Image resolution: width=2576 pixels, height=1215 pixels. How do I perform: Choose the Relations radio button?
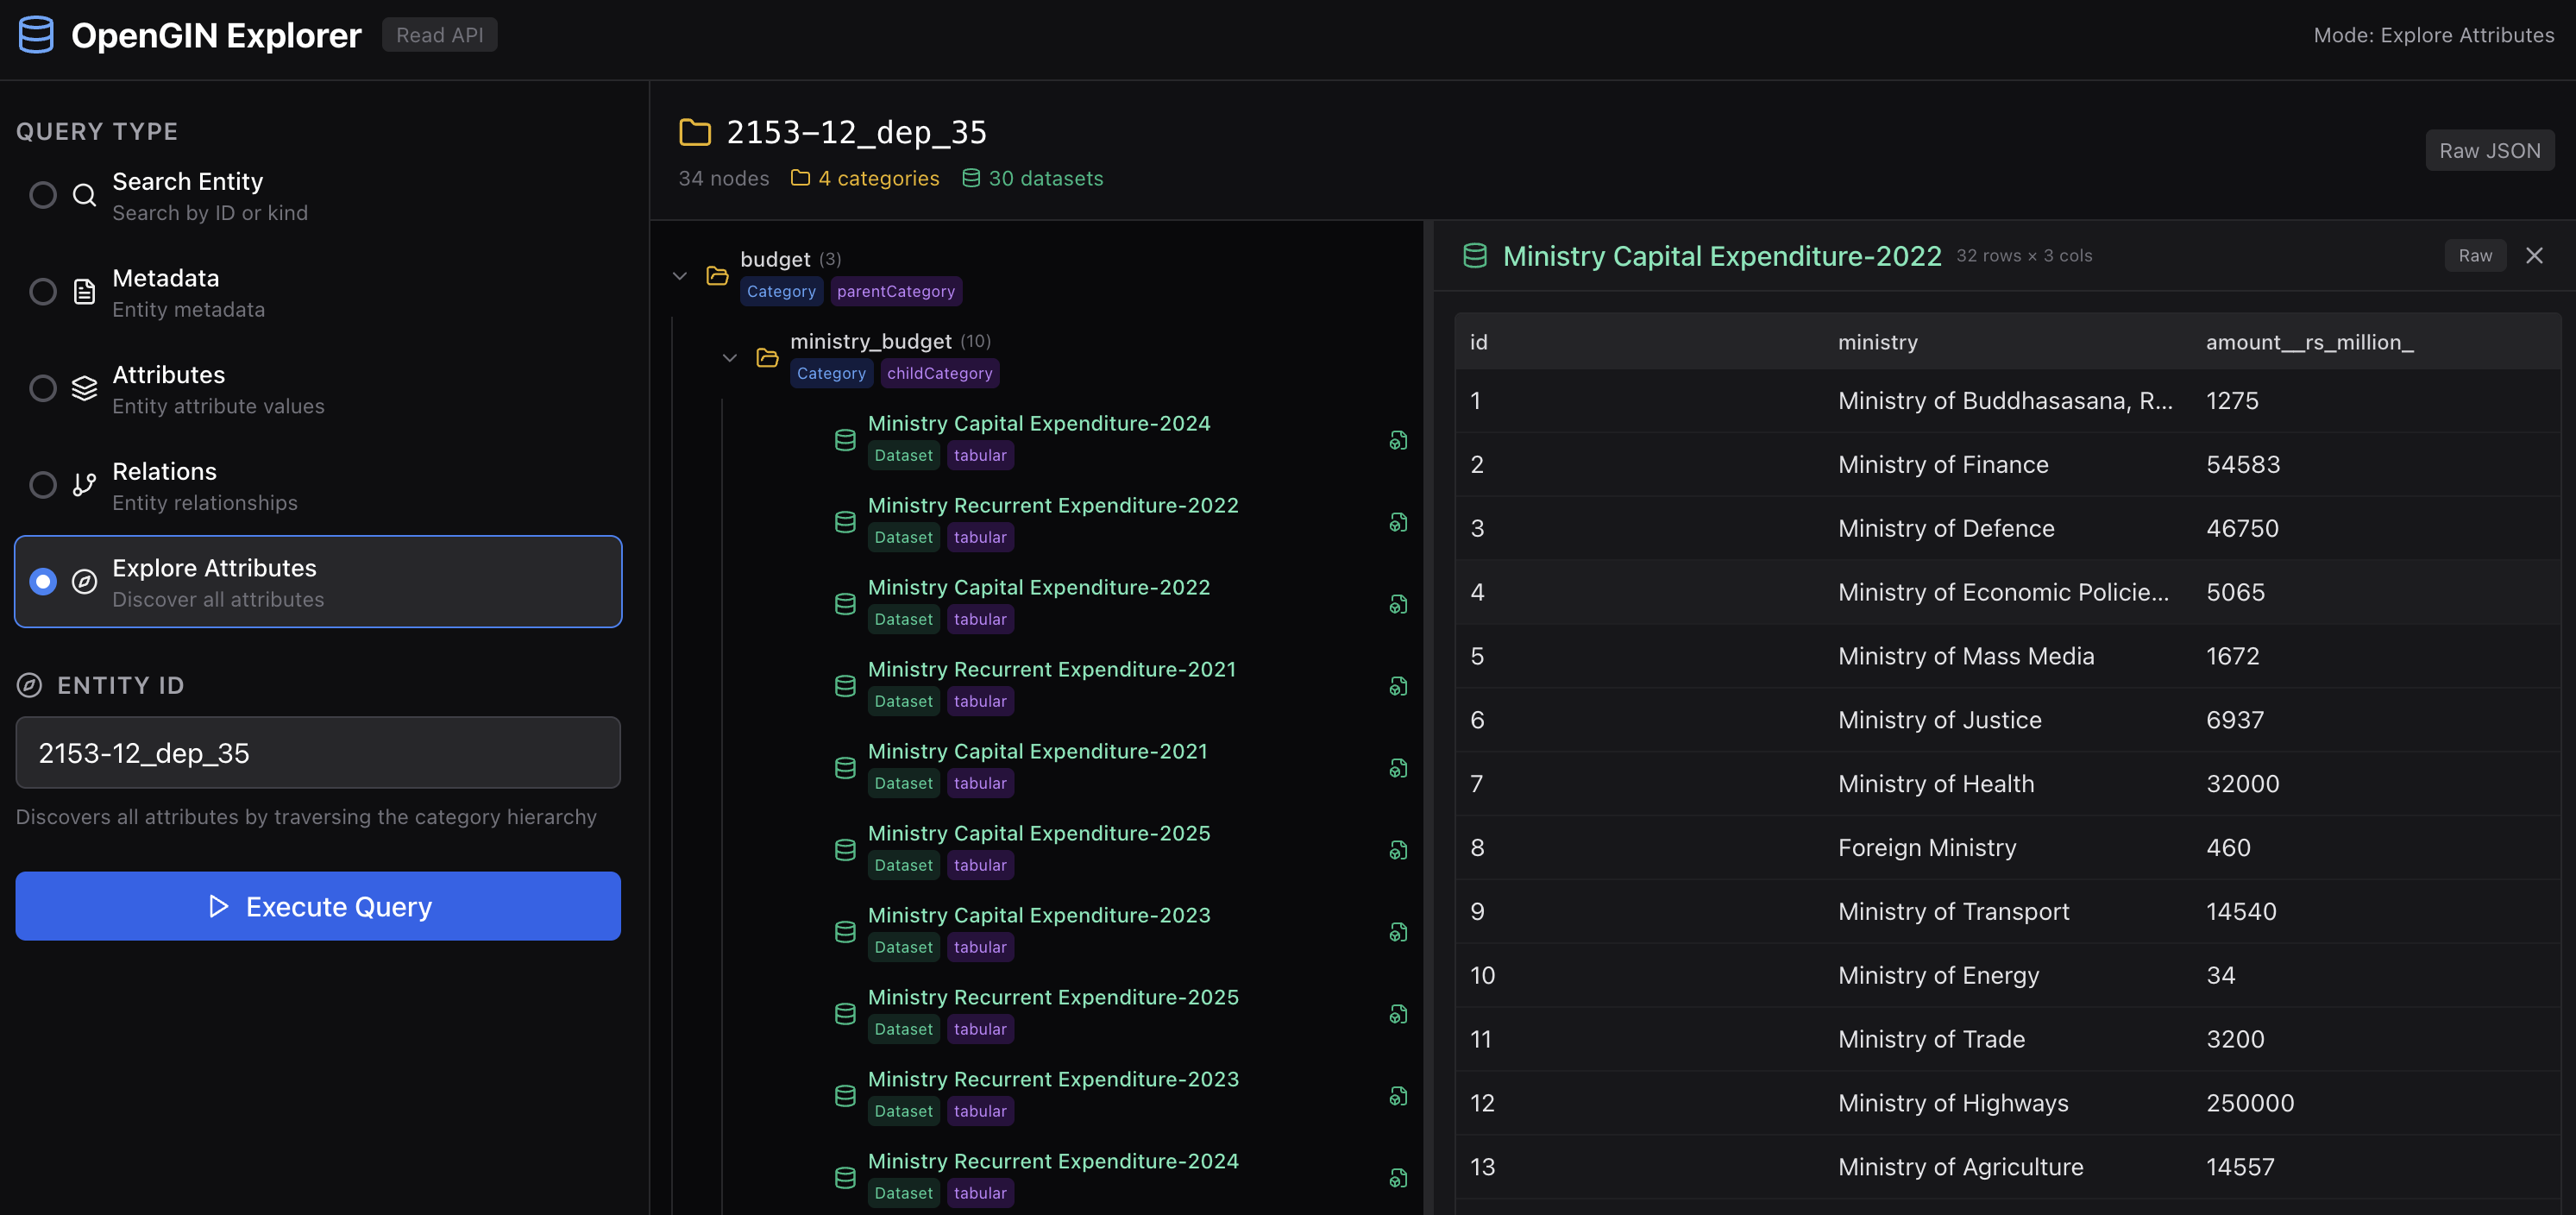click(43, 485)
